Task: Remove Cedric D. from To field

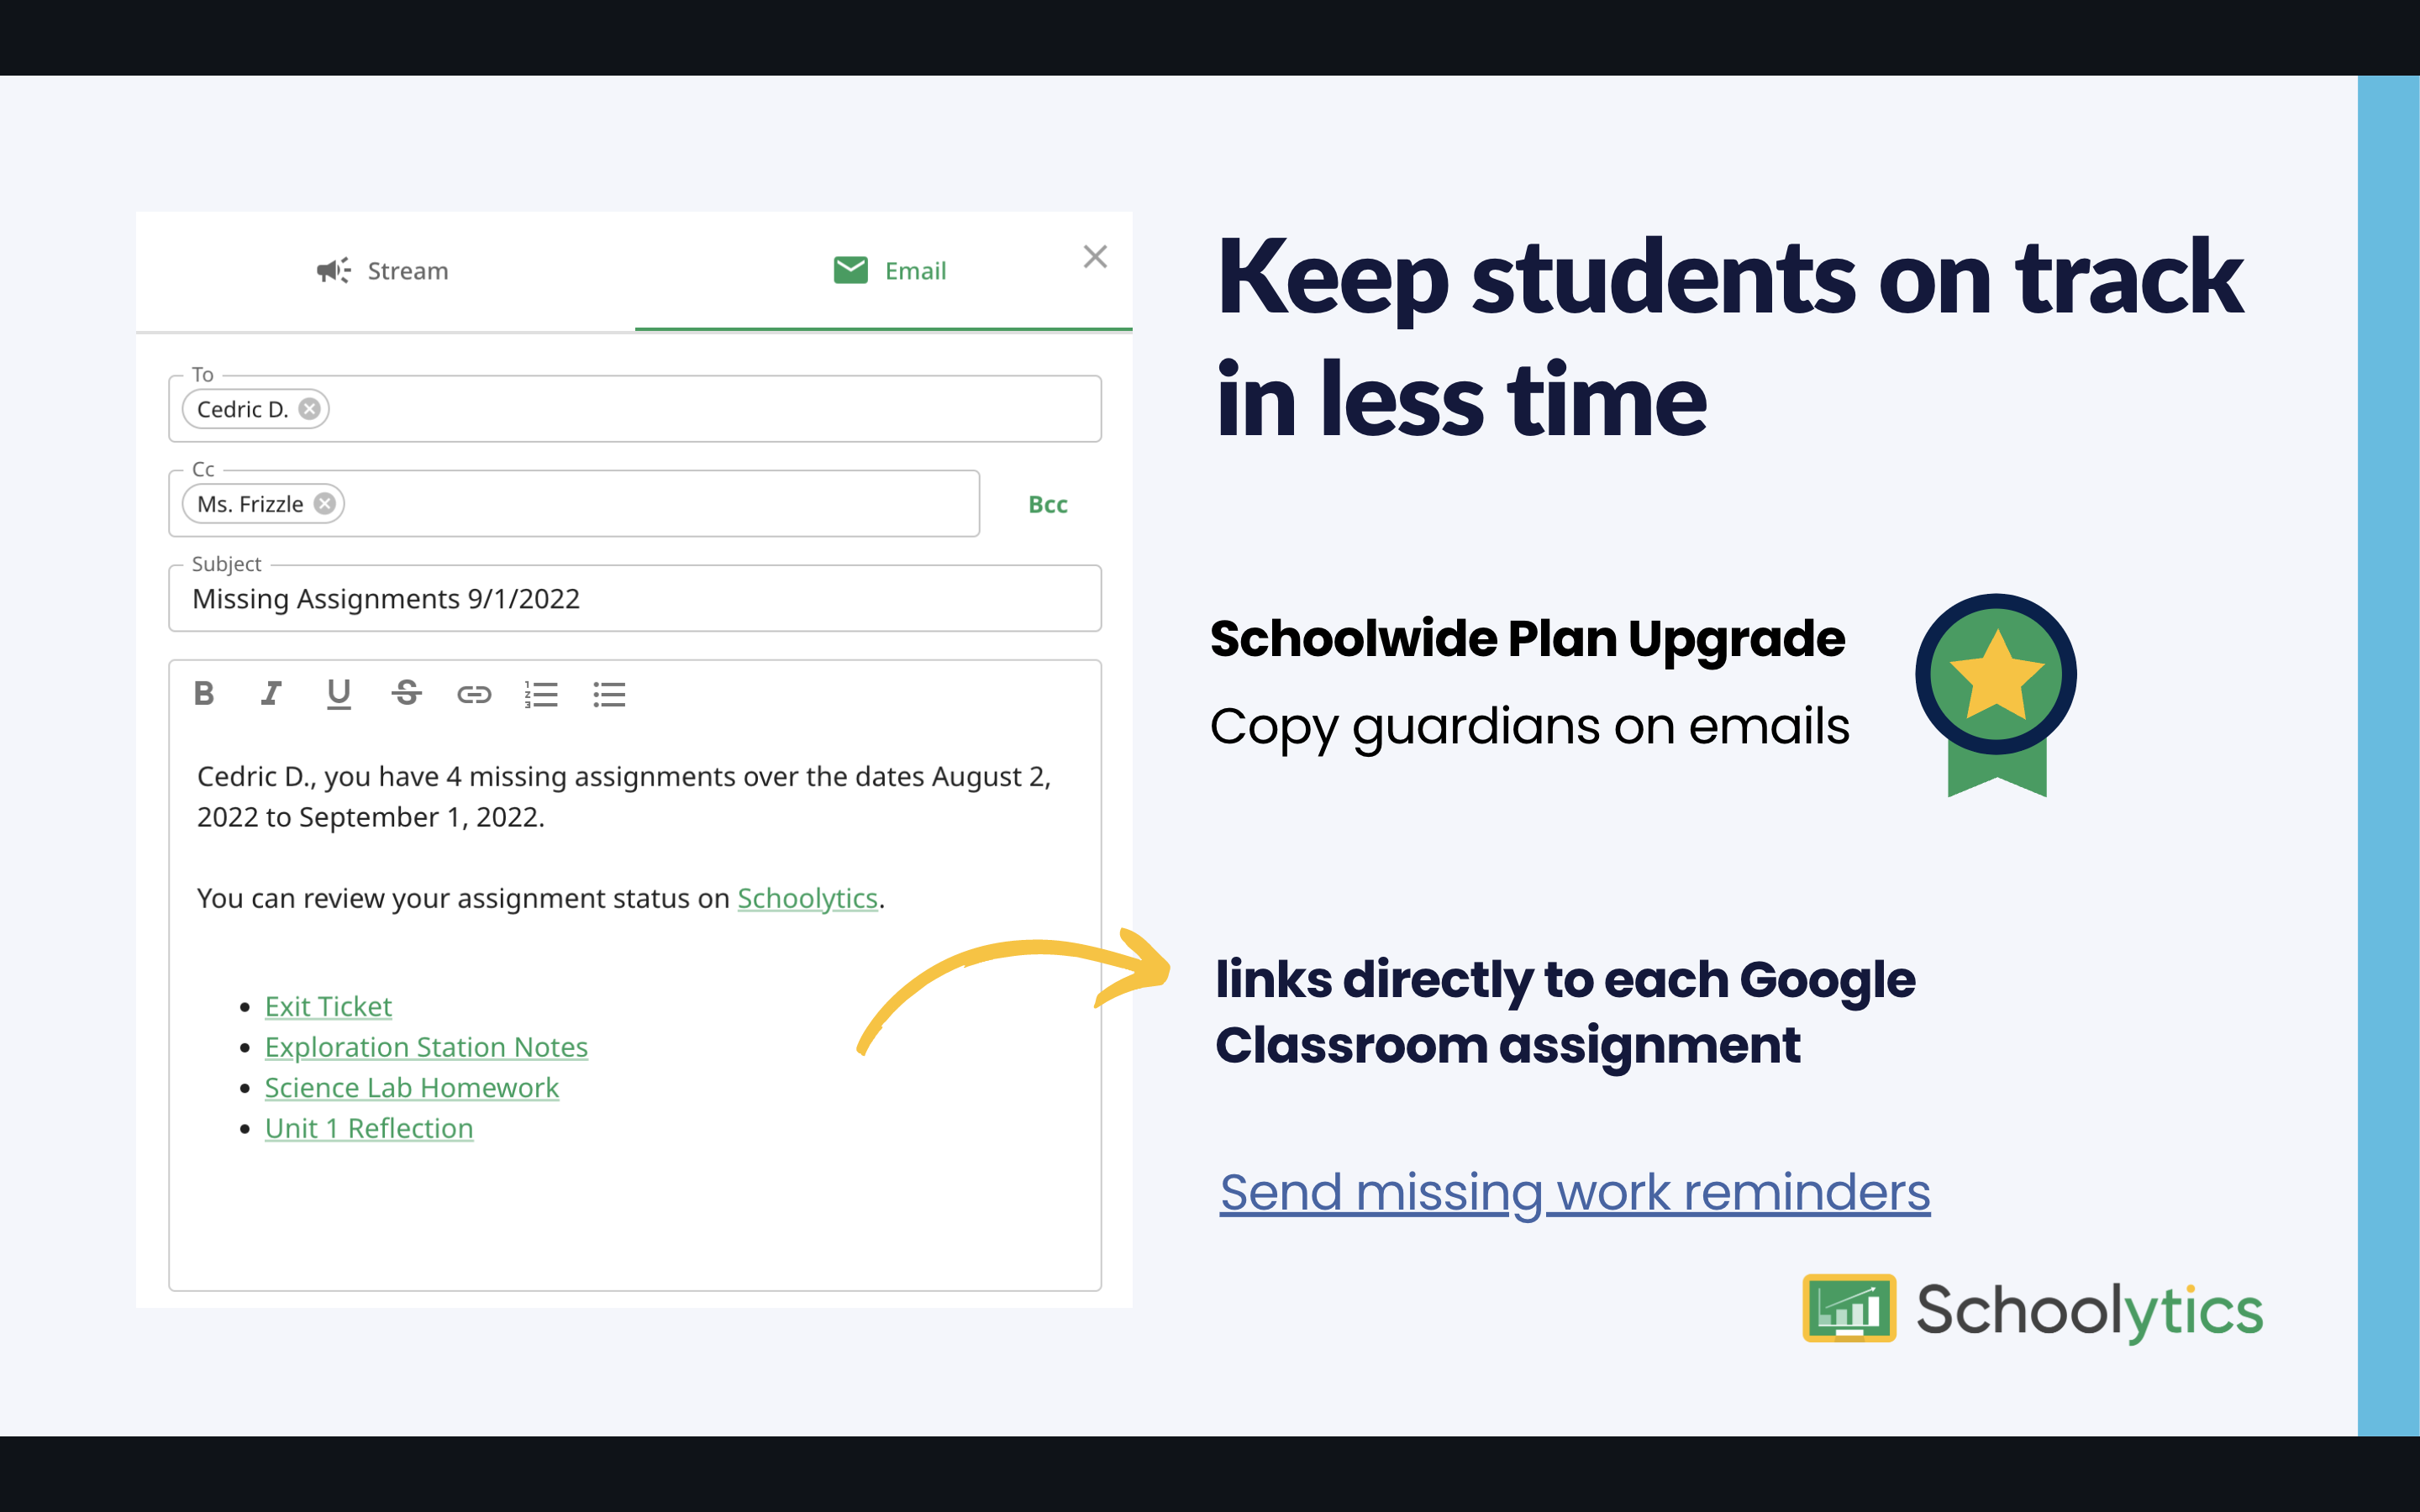Action: click(x=310, y=409)
